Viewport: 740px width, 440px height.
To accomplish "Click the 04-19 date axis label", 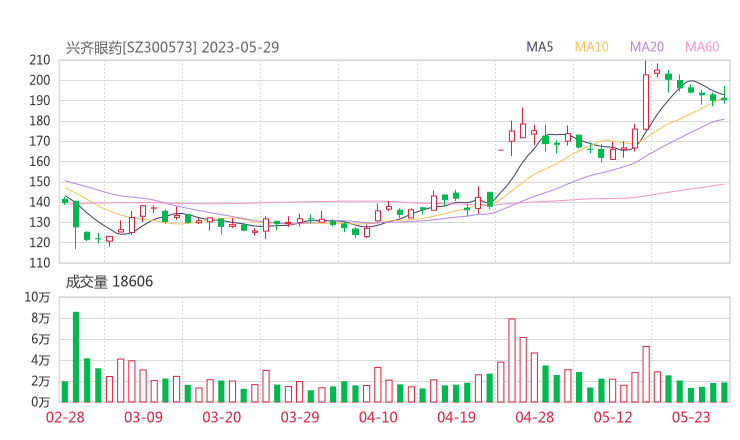I will point(456,417).
